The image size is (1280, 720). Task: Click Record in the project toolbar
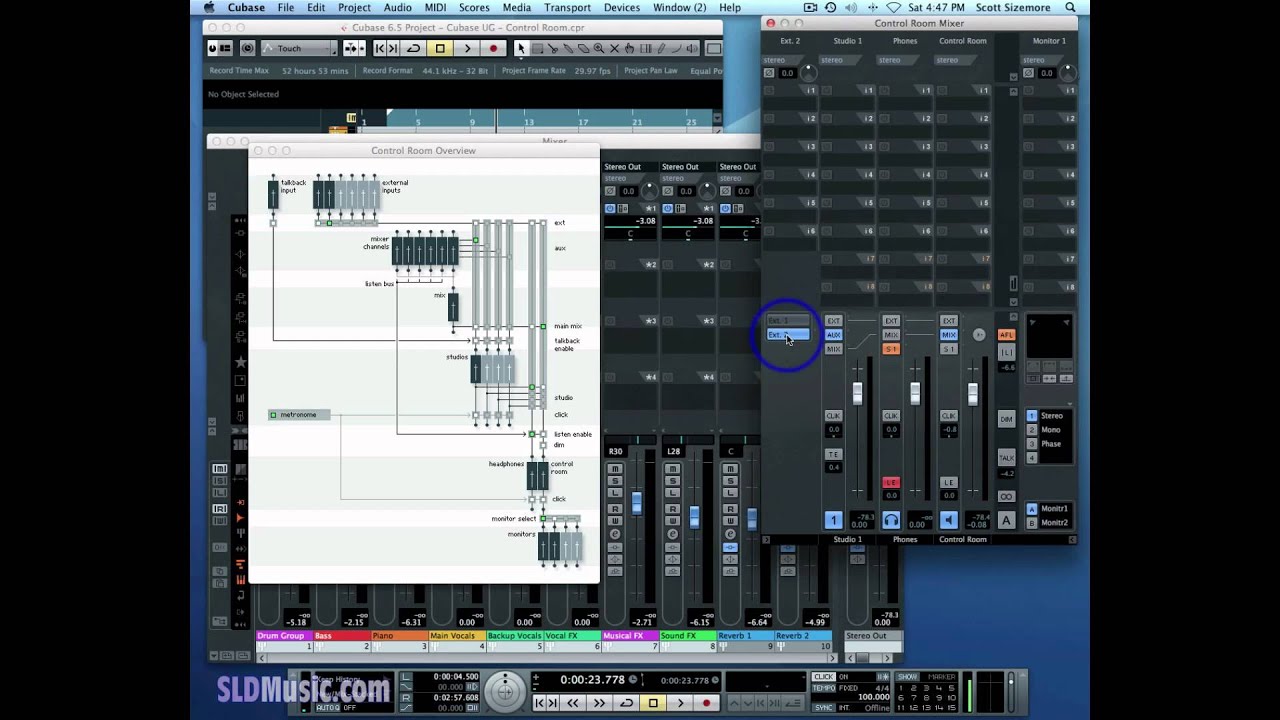point(493,48)
